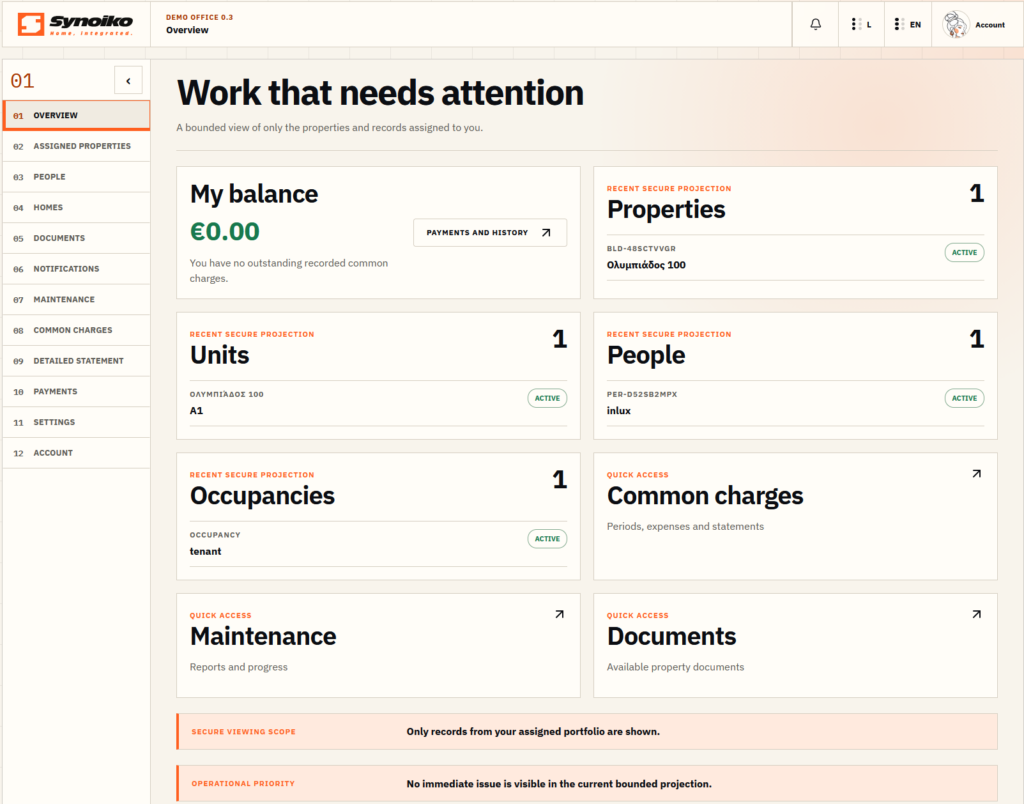Collapse the sidebar with the chevron button
Screen dimensions: 1024x804
[x=128, y=80]
